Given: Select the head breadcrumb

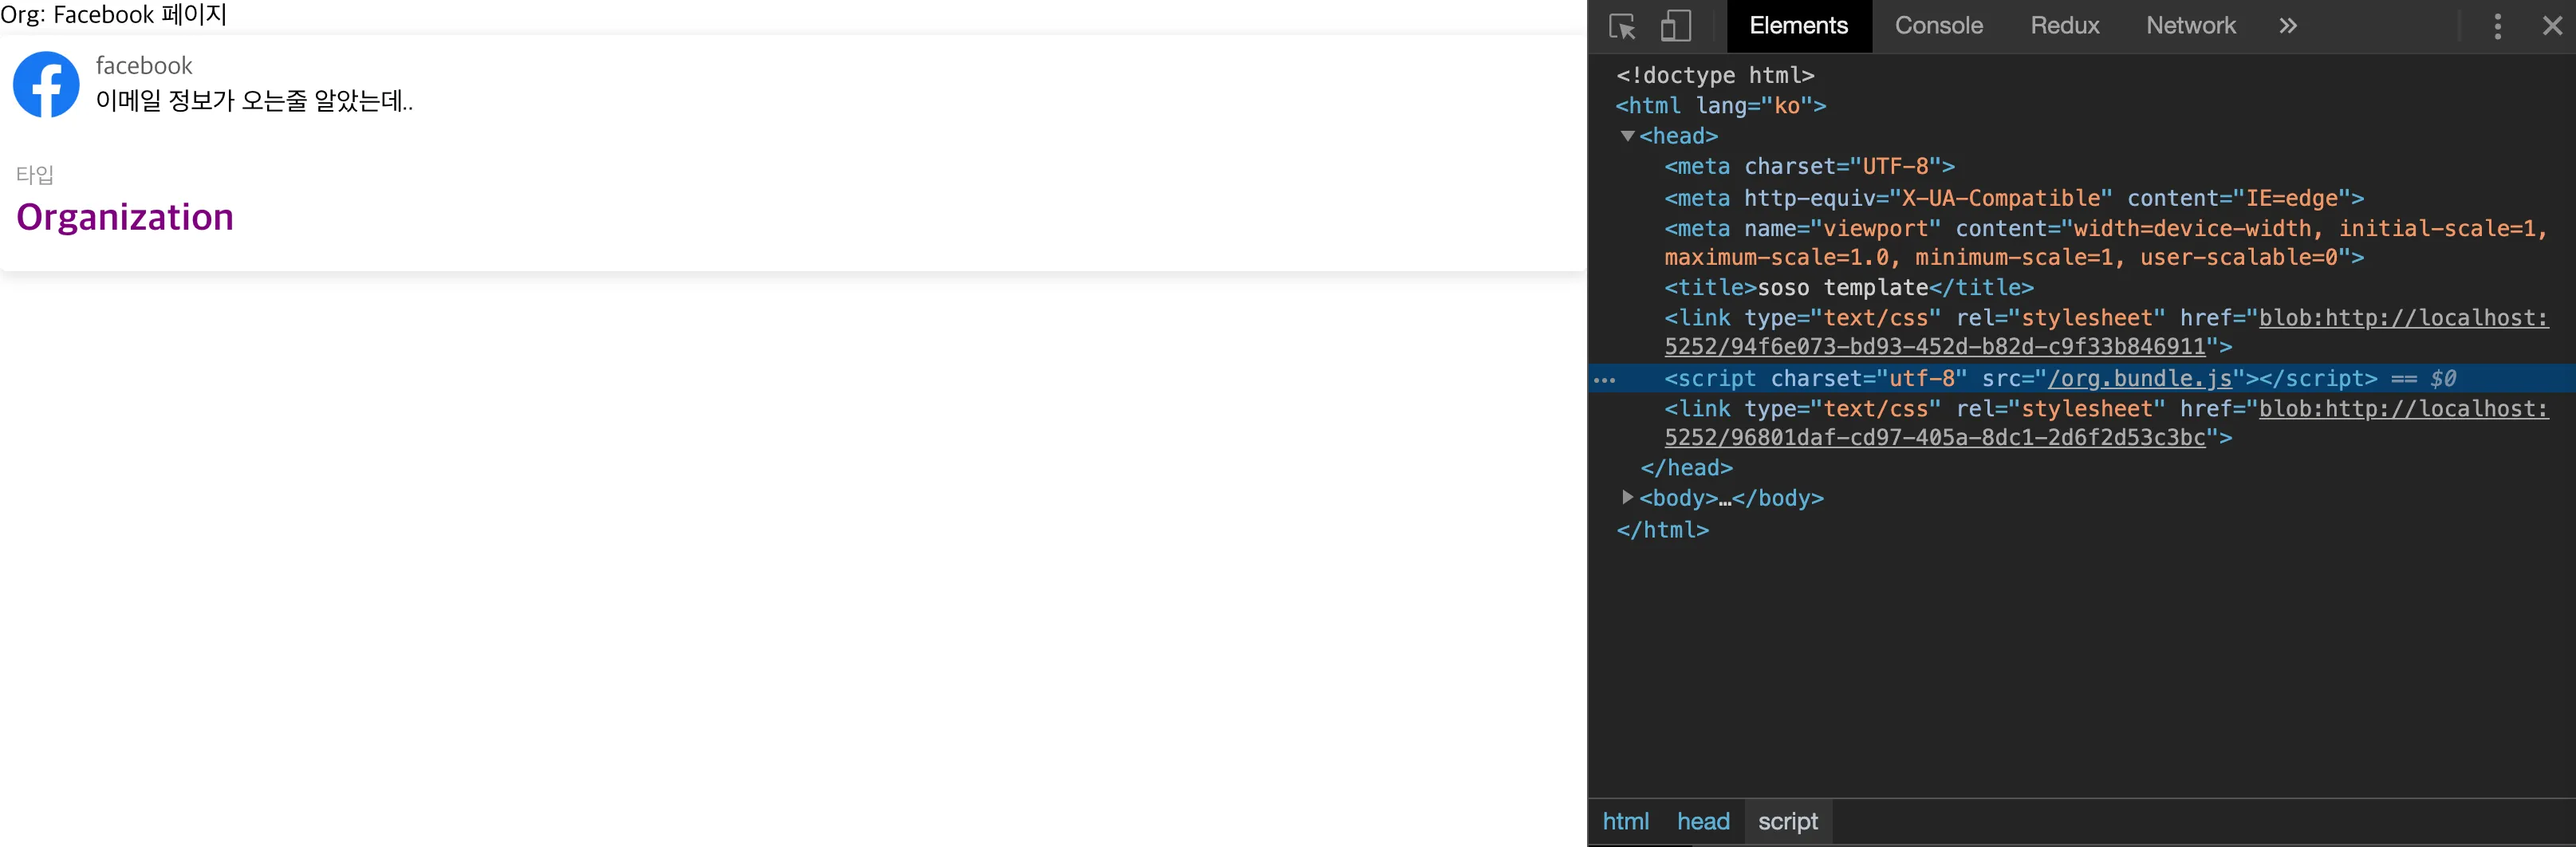Looking at the screenshot, I should point(1703,821).
